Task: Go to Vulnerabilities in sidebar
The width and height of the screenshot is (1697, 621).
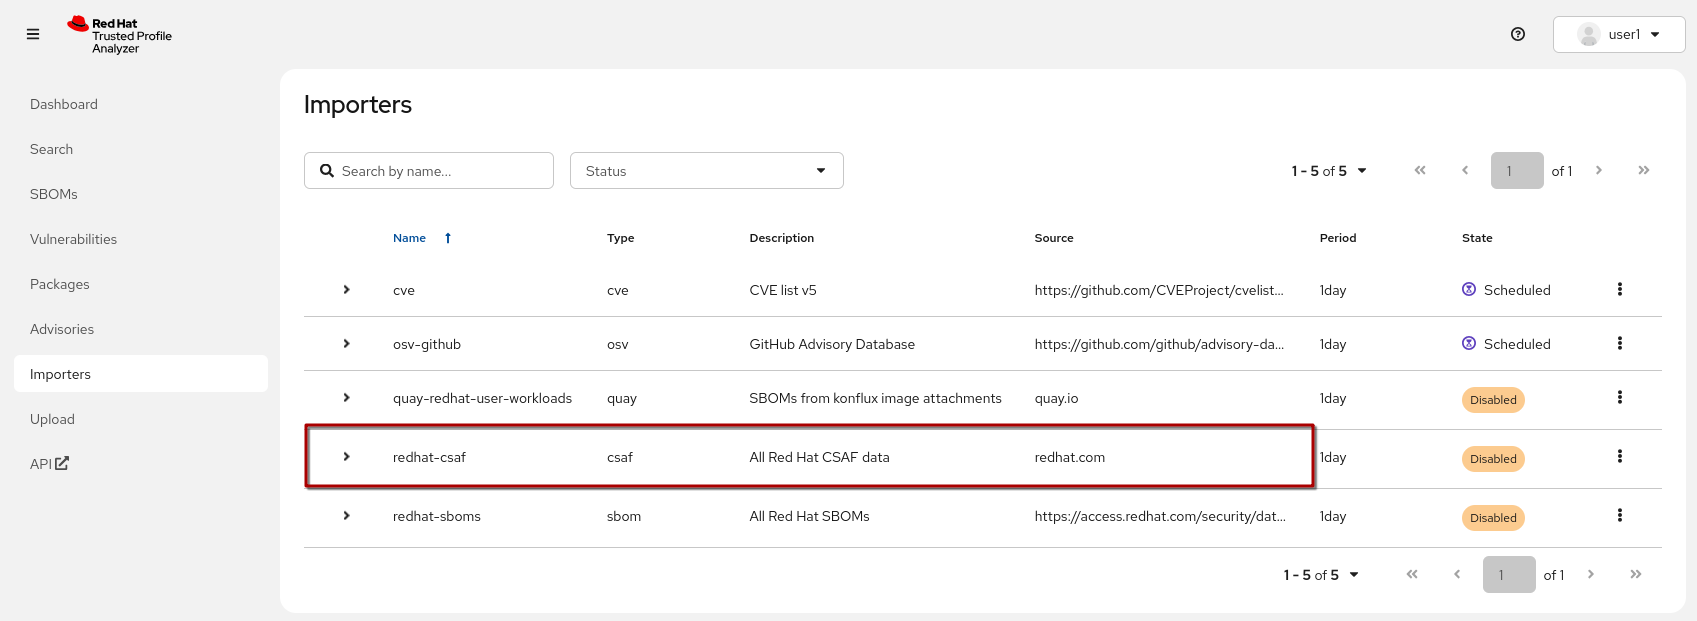Action: (73, 239)
